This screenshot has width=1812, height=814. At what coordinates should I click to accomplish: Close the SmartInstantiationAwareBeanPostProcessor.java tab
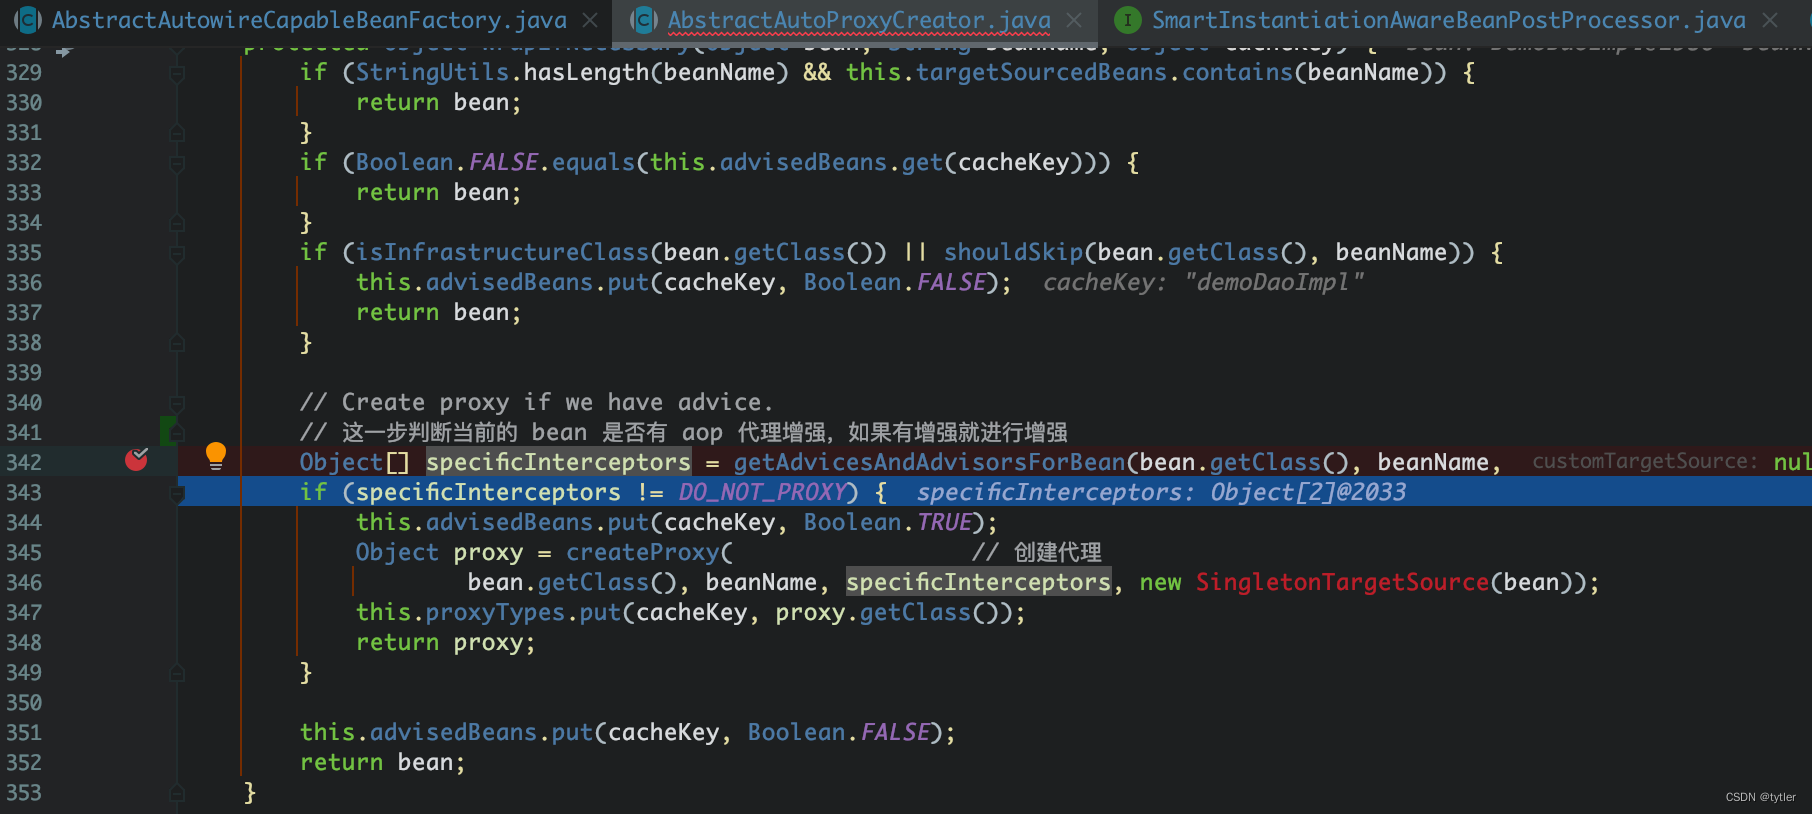(1770, 20)
